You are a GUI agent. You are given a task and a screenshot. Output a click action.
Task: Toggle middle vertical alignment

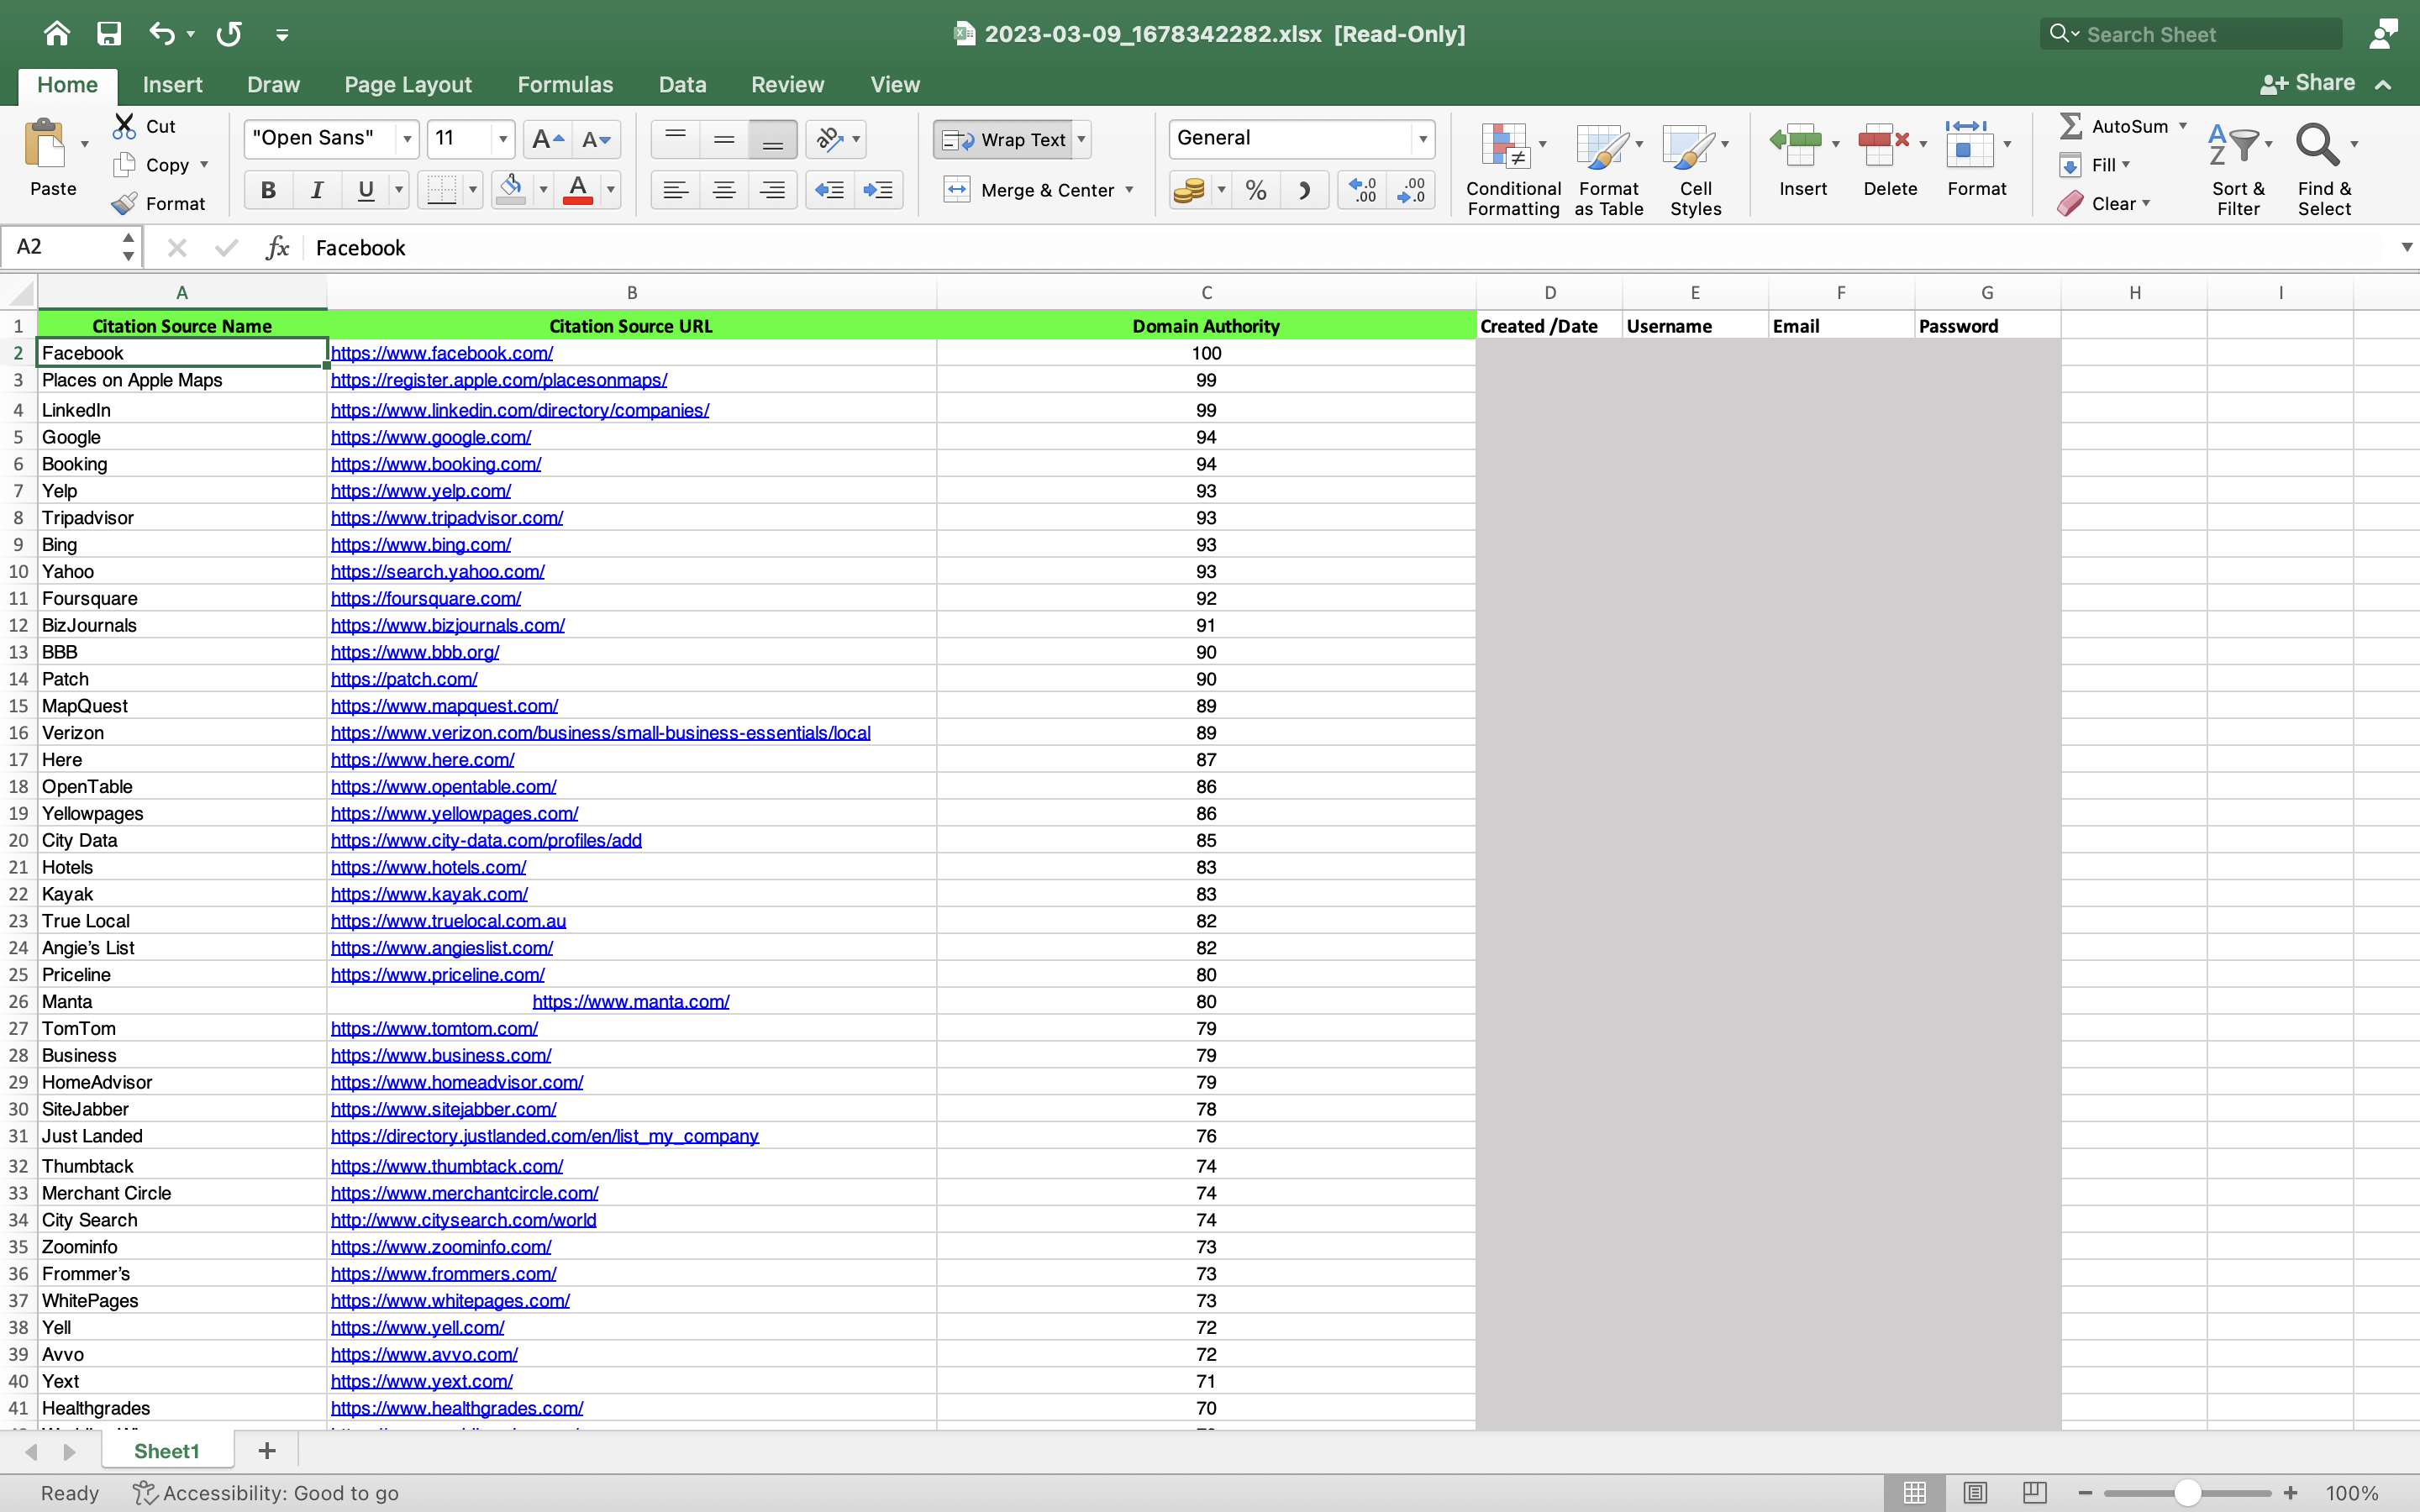(724, 139)
